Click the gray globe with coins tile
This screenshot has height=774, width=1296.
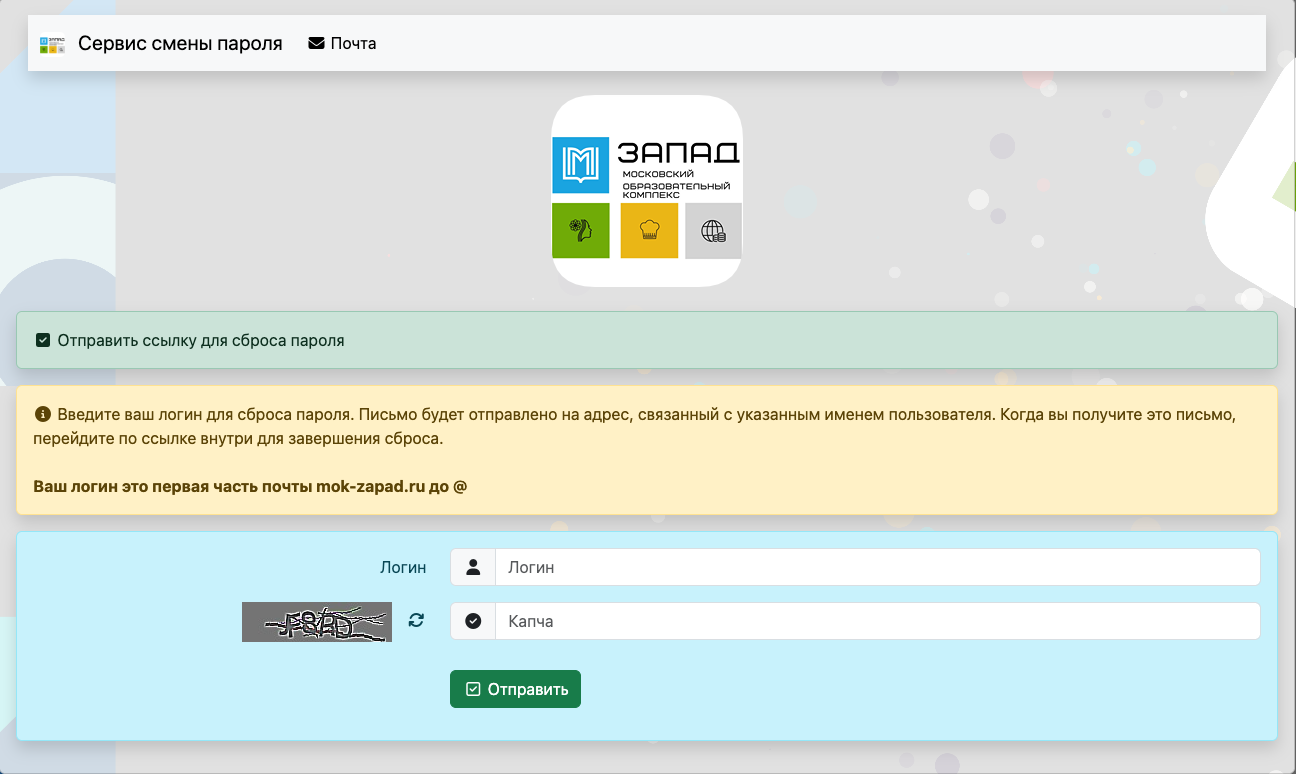714,230
